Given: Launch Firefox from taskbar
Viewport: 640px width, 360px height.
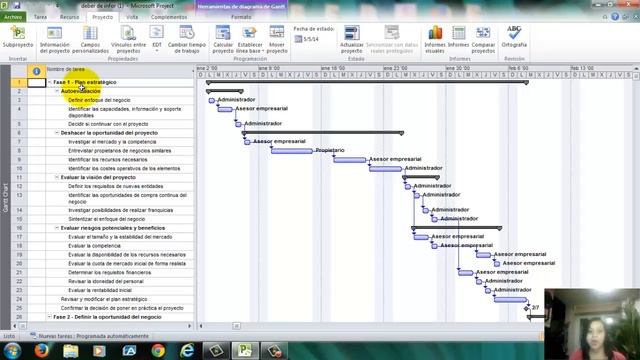Looking at the screenshot, I should click(x=41, y=351).
